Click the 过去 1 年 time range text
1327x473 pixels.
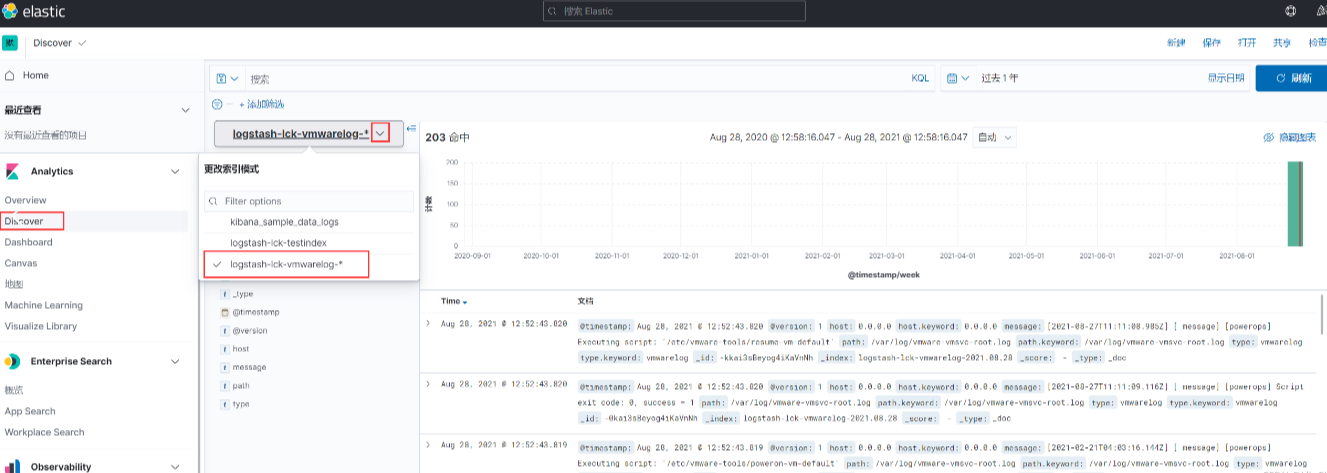[1000, 78]
